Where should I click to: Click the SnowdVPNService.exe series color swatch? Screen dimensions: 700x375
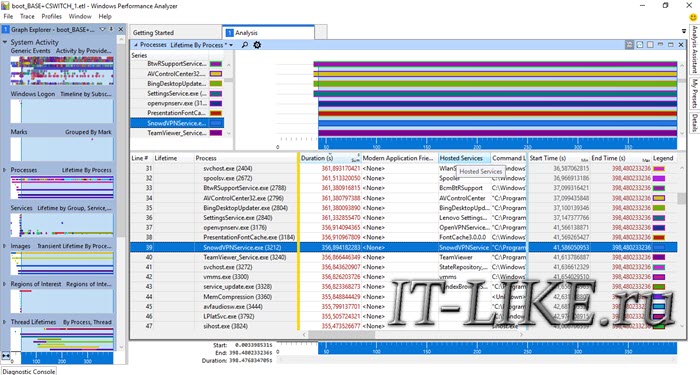point(216,123)
